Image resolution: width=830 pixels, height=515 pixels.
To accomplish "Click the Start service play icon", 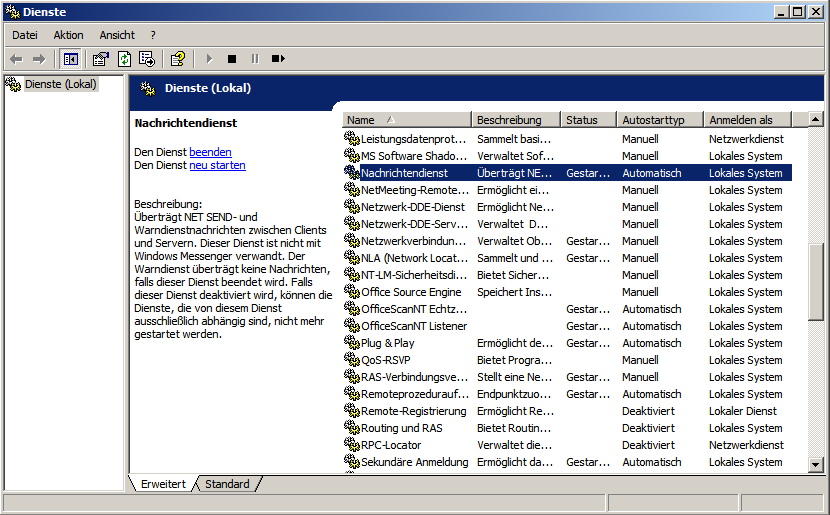I will click(x=209, y=59).
